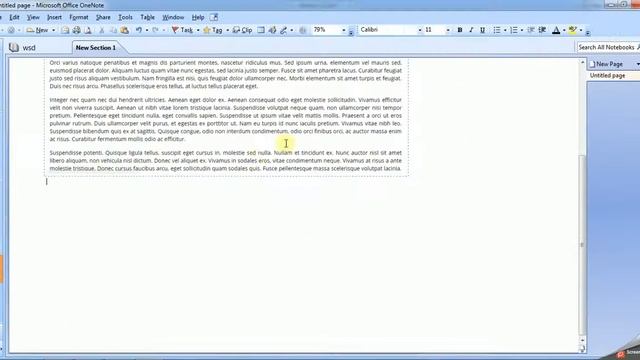Click the paragraph starting 'Suspendisse potenti'

[226, 160]
